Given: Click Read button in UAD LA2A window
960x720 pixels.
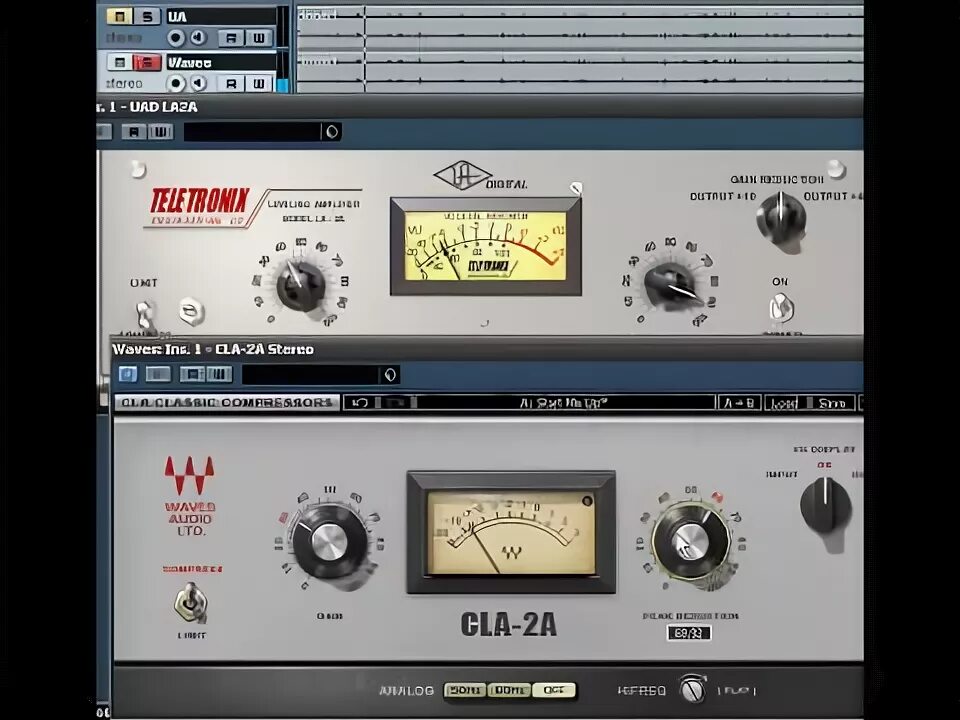Looking at the screenshot, I should (134, 132).
